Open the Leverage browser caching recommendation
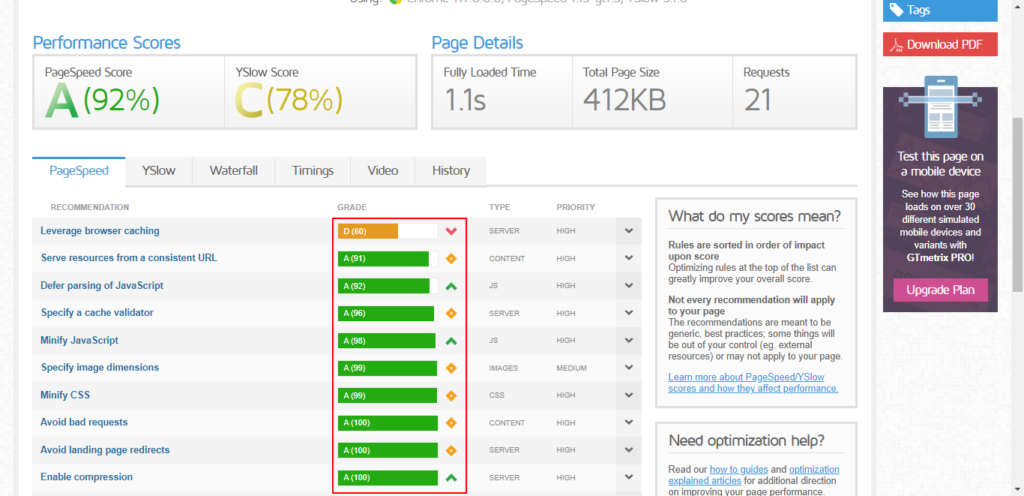The height and width of the screenshot is (496, 1024). coord(100,231)
